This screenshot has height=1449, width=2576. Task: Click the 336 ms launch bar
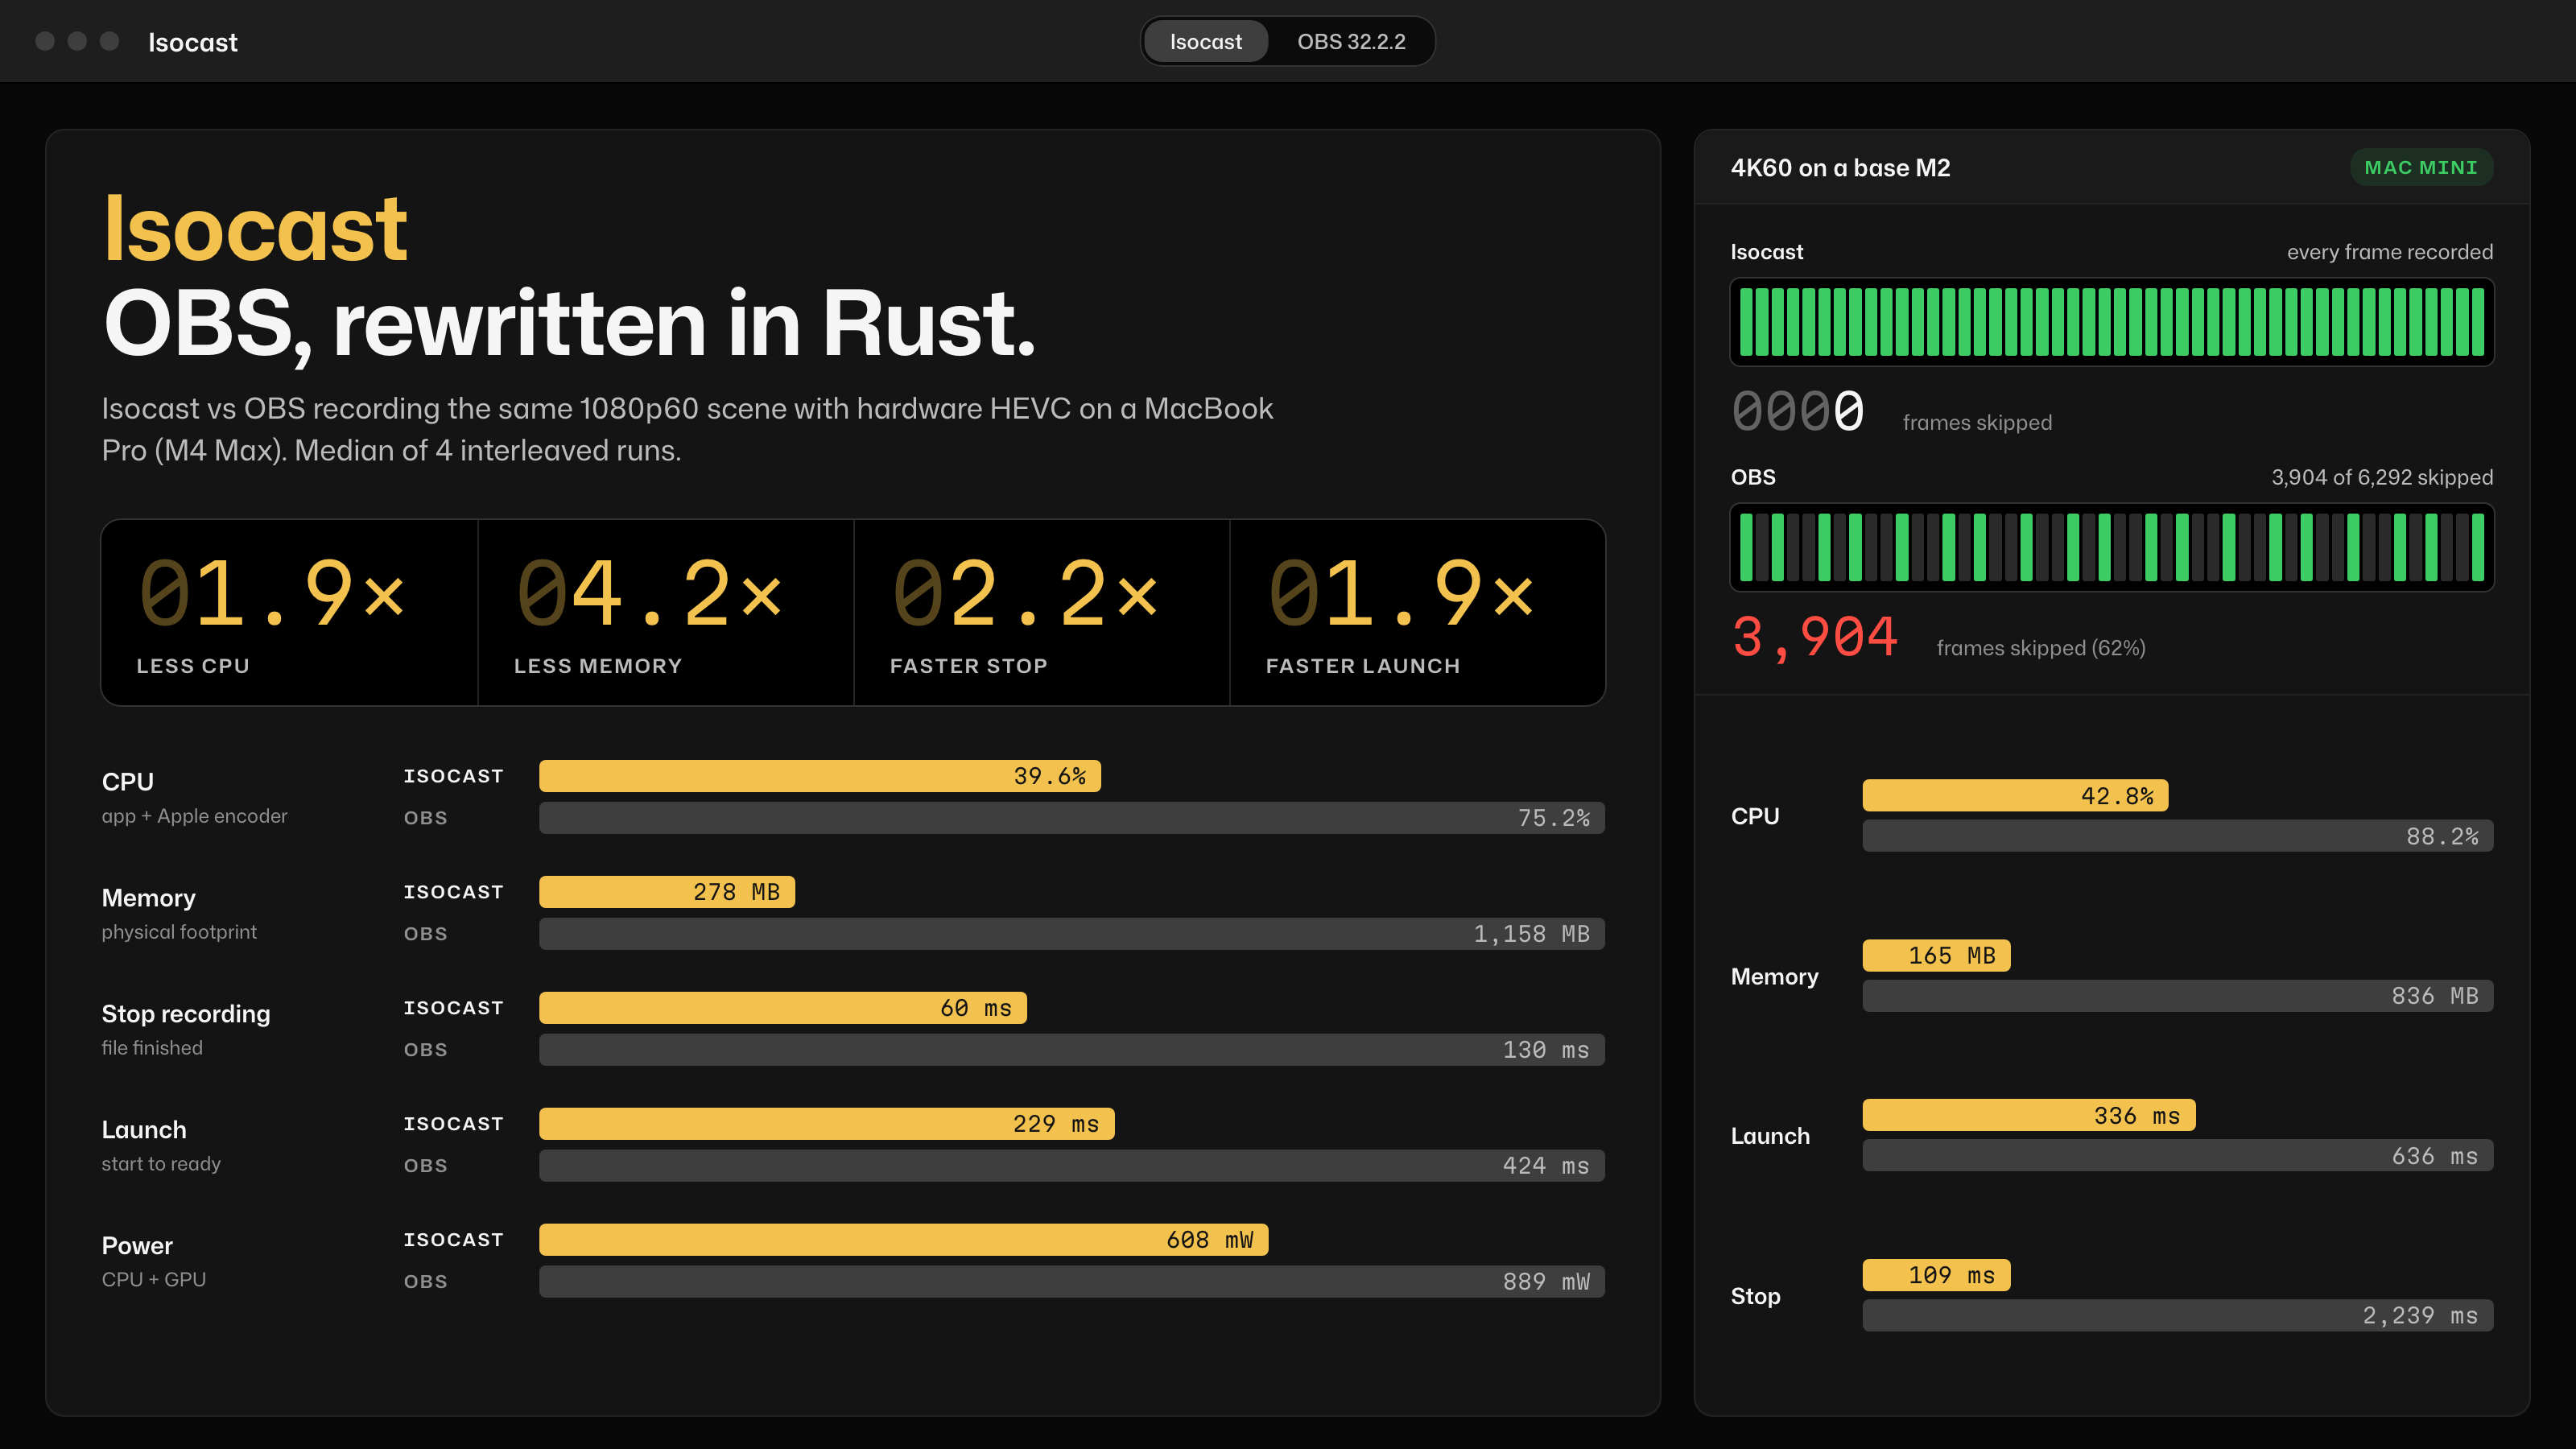pos(2029,1116)
